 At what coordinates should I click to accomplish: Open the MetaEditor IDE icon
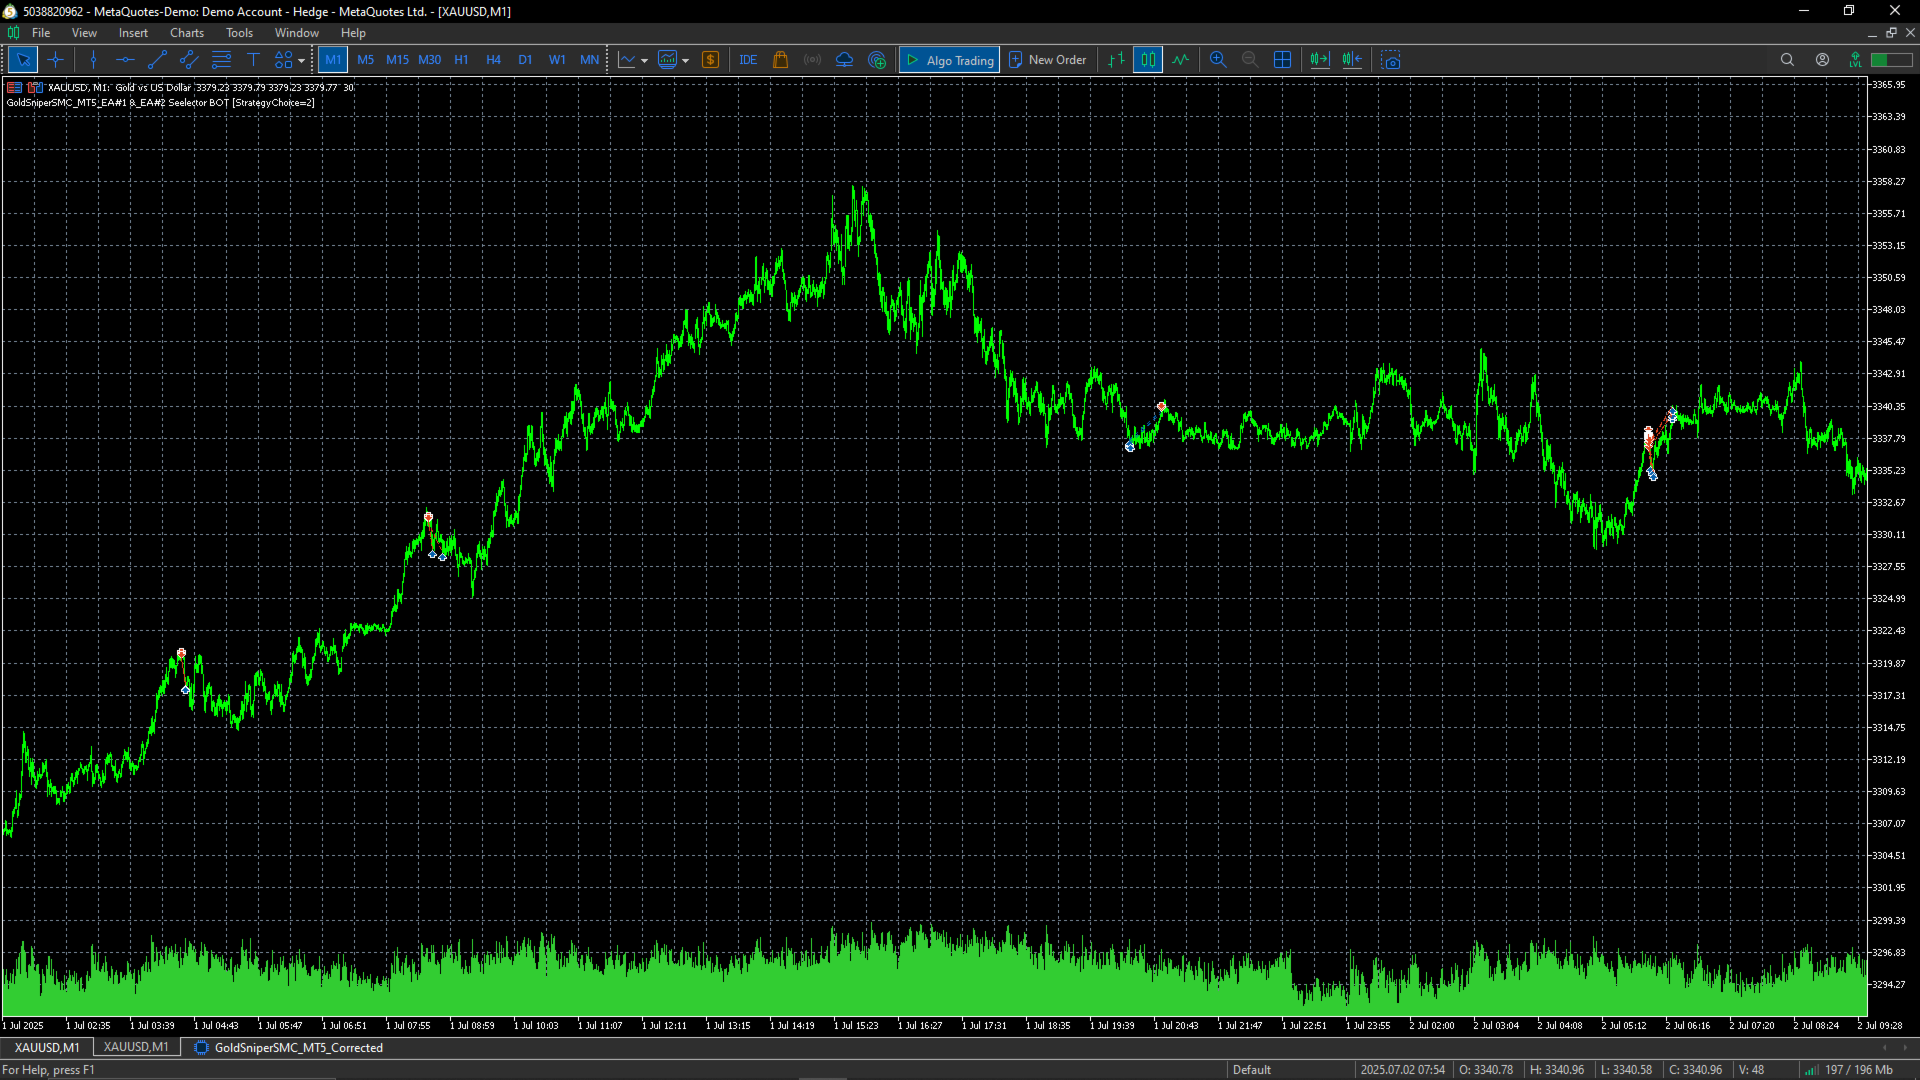tap(748, 60)
